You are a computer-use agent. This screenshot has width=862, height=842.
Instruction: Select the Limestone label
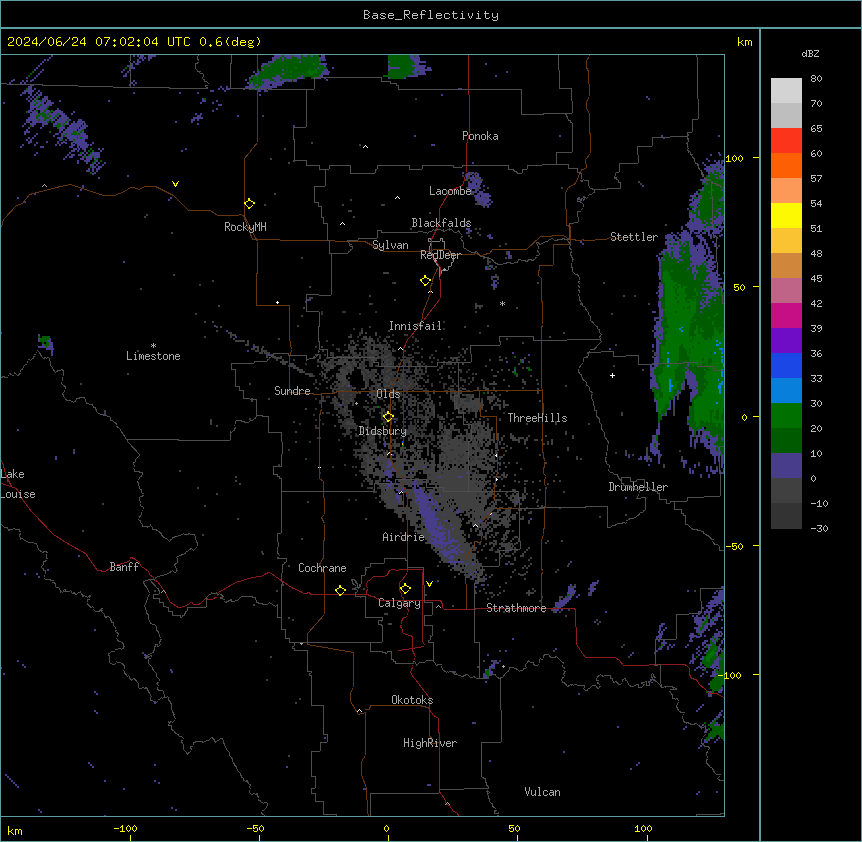pyautogui.click(x=153, y=356)
